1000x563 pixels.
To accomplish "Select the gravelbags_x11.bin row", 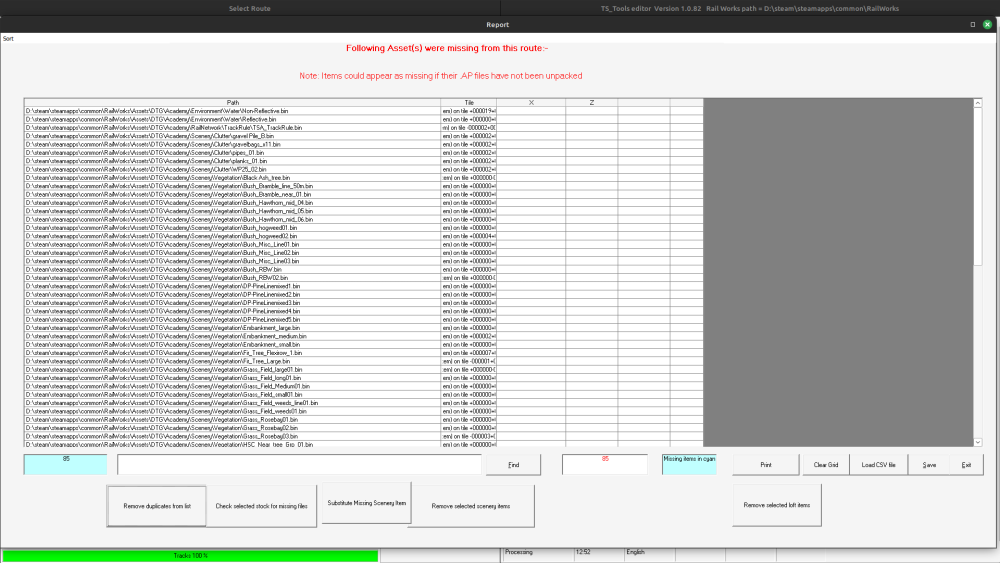I will click(x=364, y=144).
